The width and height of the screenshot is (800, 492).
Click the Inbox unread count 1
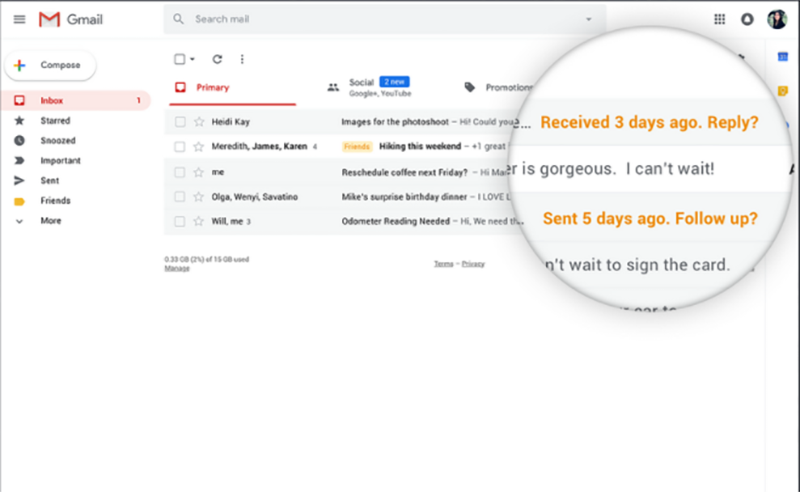tap(138, 101)
